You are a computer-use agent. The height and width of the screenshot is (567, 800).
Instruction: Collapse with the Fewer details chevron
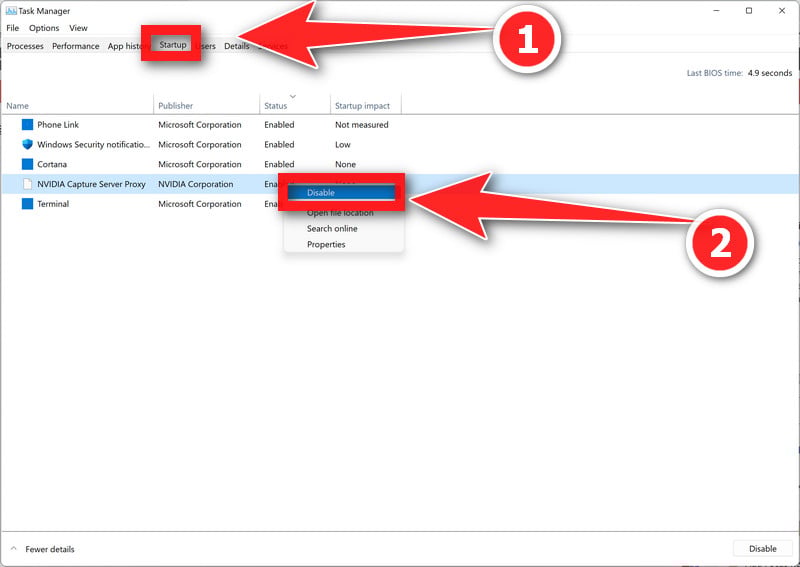click(14, 549)
